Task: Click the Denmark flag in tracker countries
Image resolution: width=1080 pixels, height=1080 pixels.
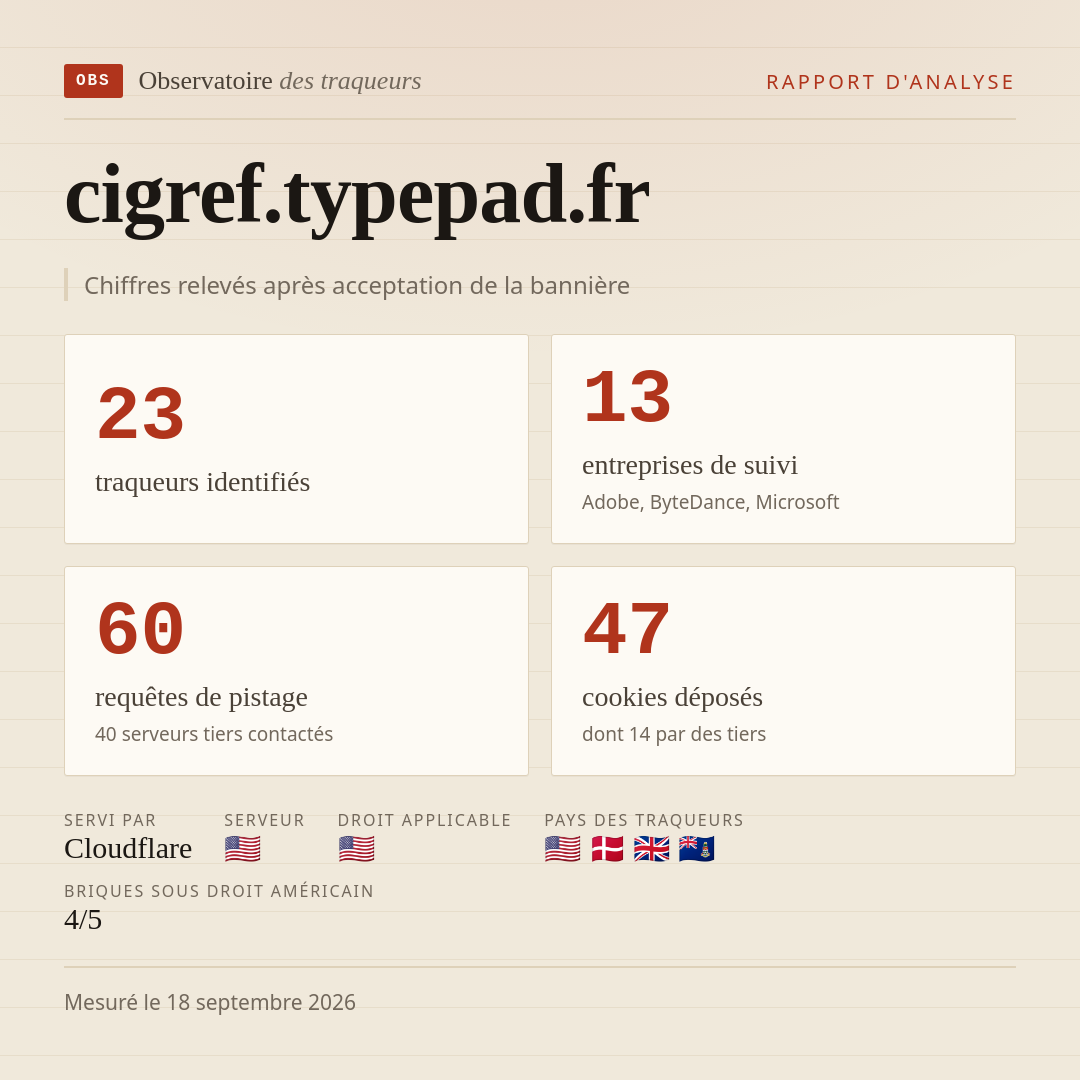Action: (x=607, y=849)
